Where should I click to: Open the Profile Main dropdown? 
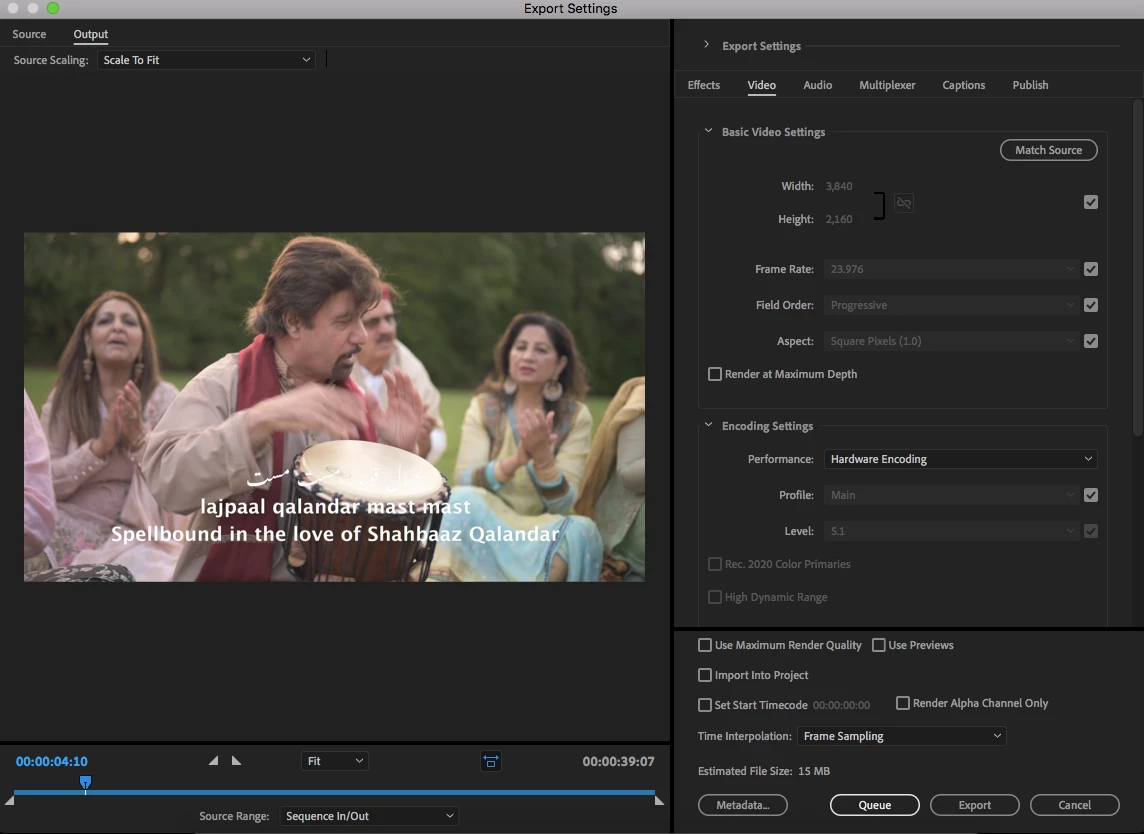(x=951, y=495)
